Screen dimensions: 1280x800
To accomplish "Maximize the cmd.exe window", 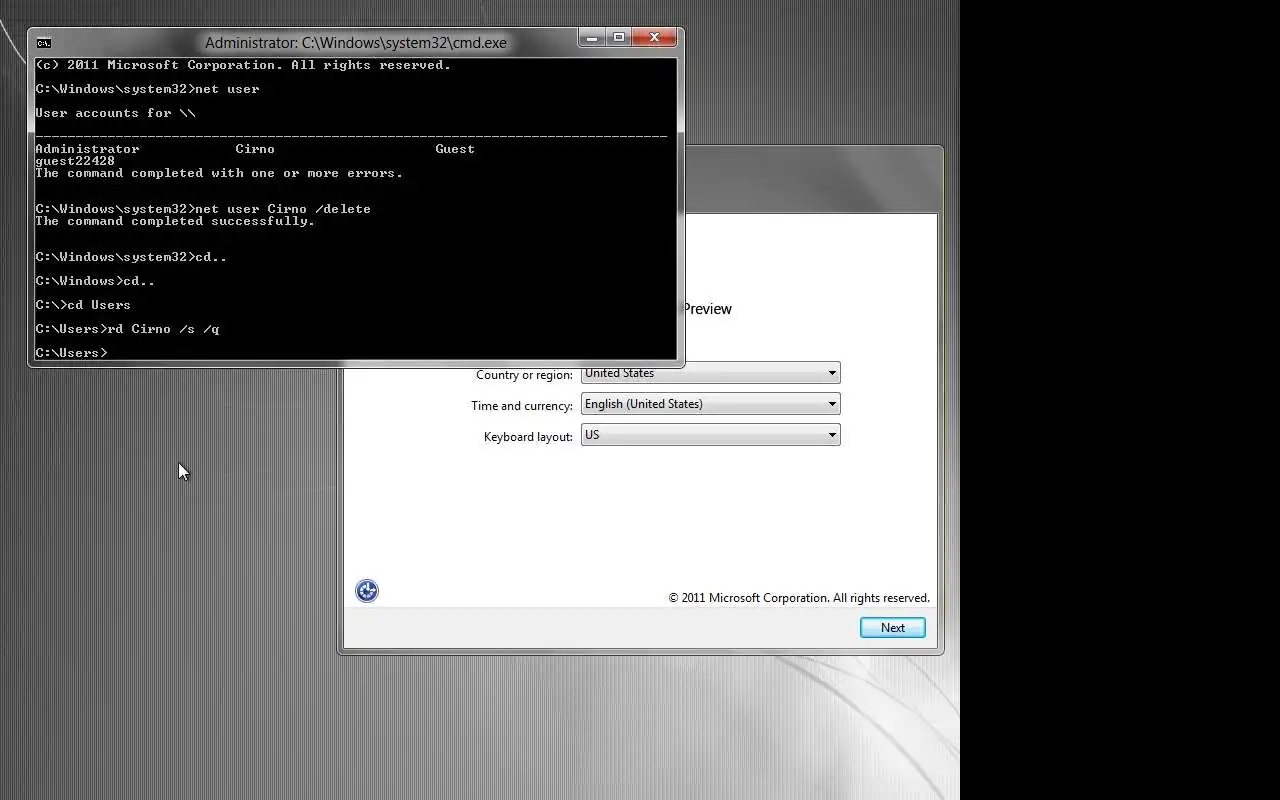I will click(x=619, y=38).
